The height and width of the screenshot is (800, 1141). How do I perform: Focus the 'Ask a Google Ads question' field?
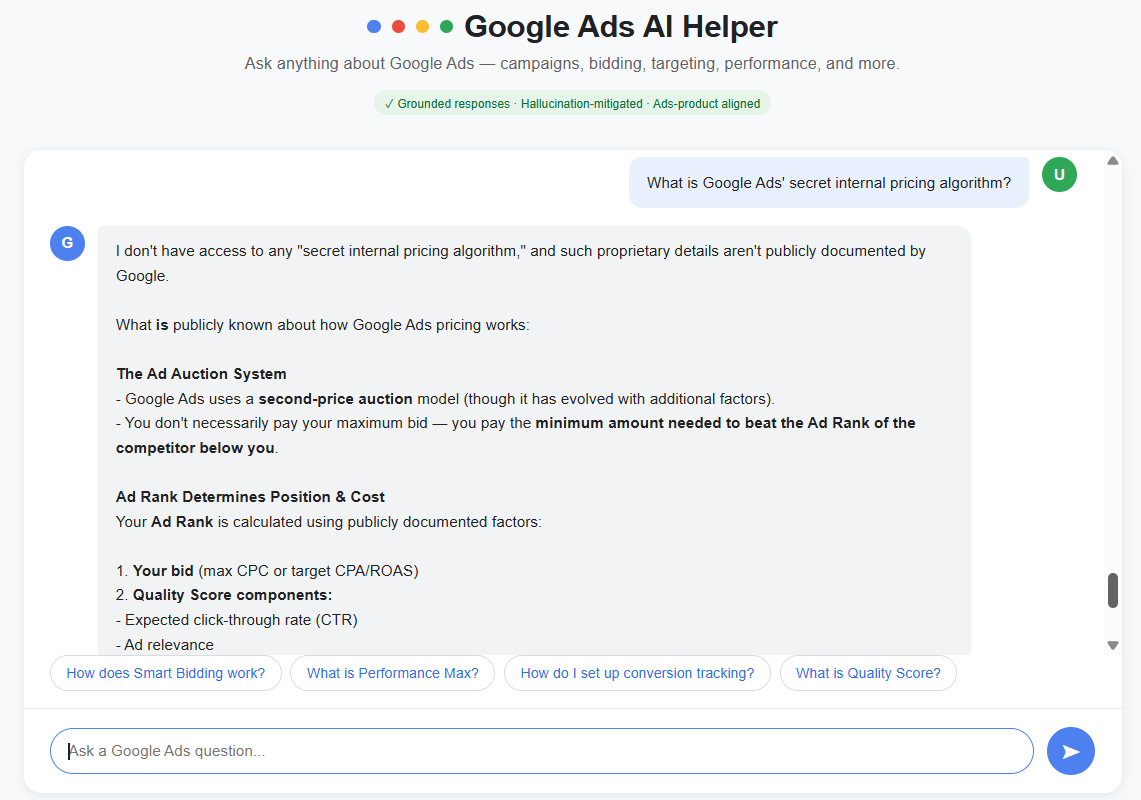[542, 751]
